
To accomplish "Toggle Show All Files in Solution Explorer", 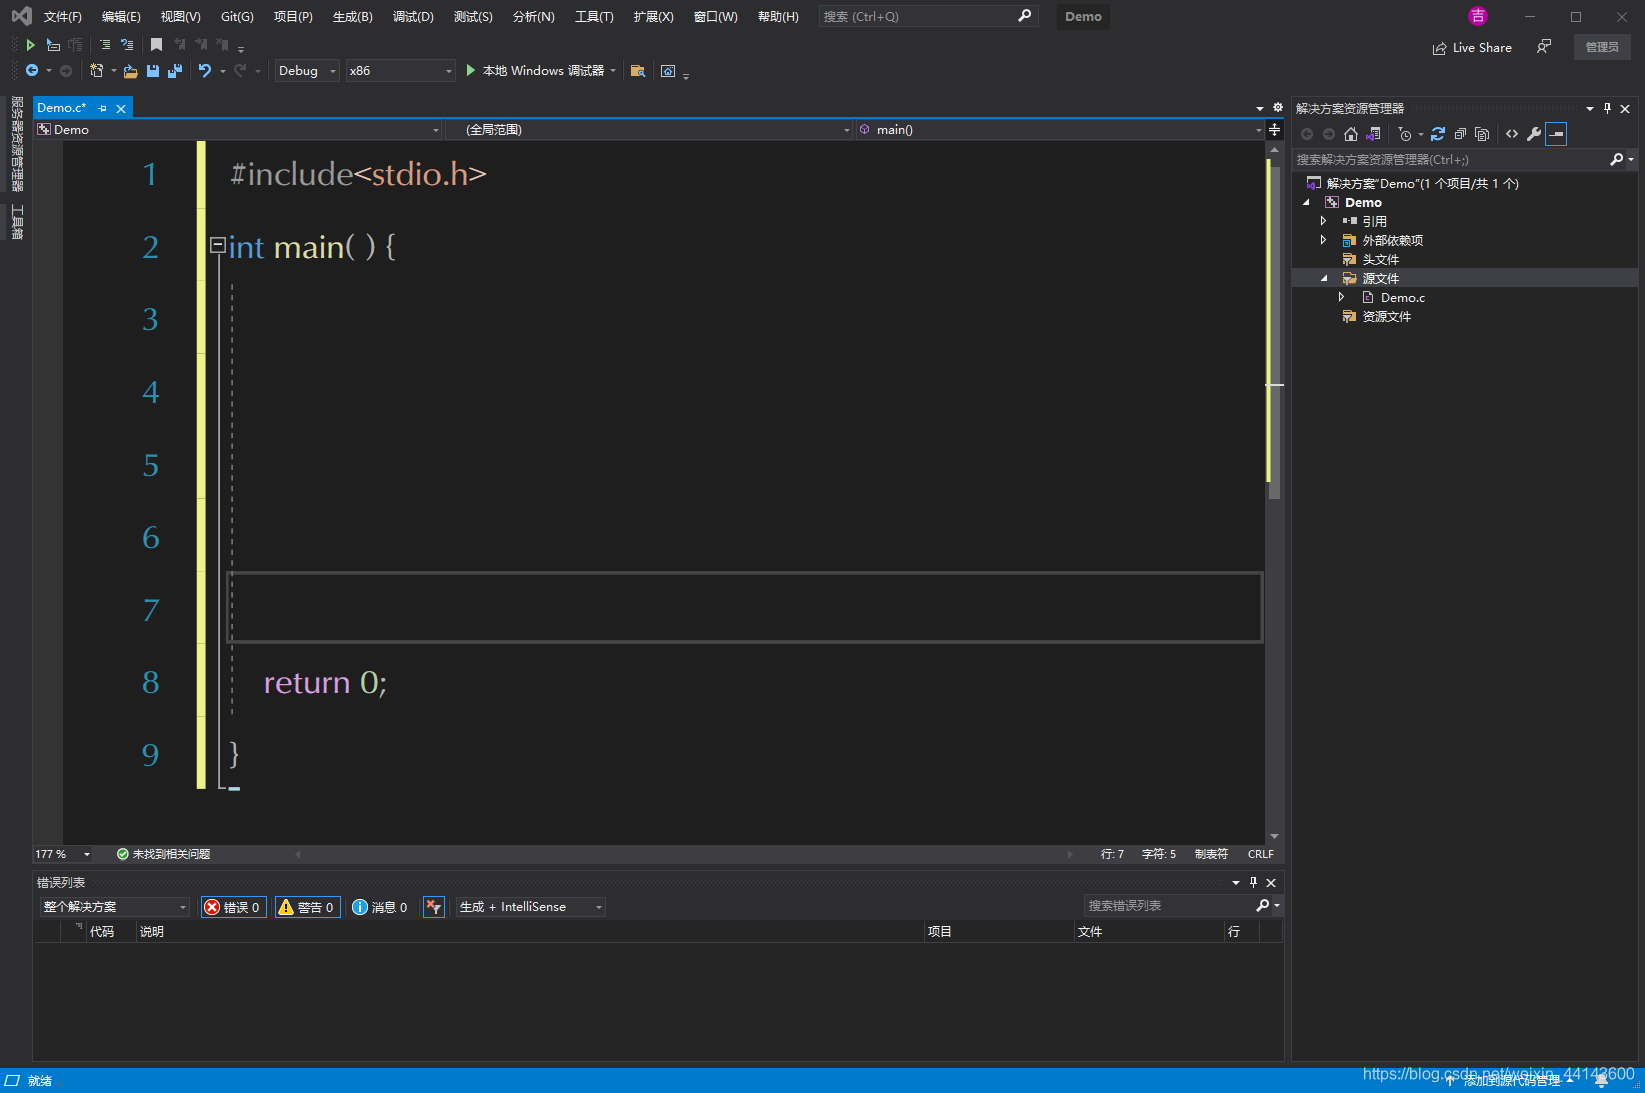I will point(1482,134).
